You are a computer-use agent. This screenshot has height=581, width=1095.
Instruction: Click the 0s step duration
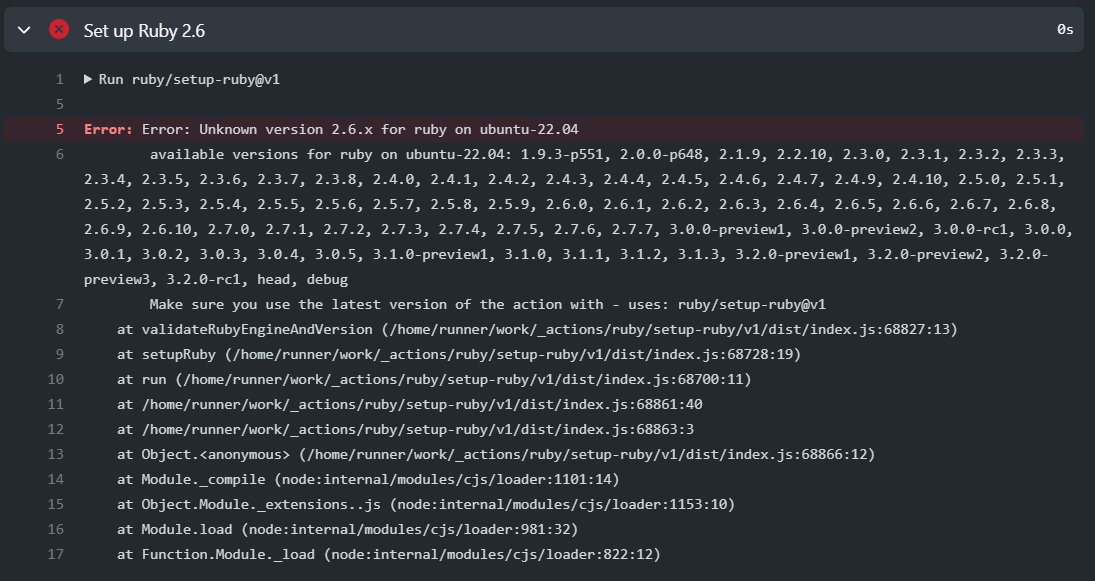pos(1065,29)
